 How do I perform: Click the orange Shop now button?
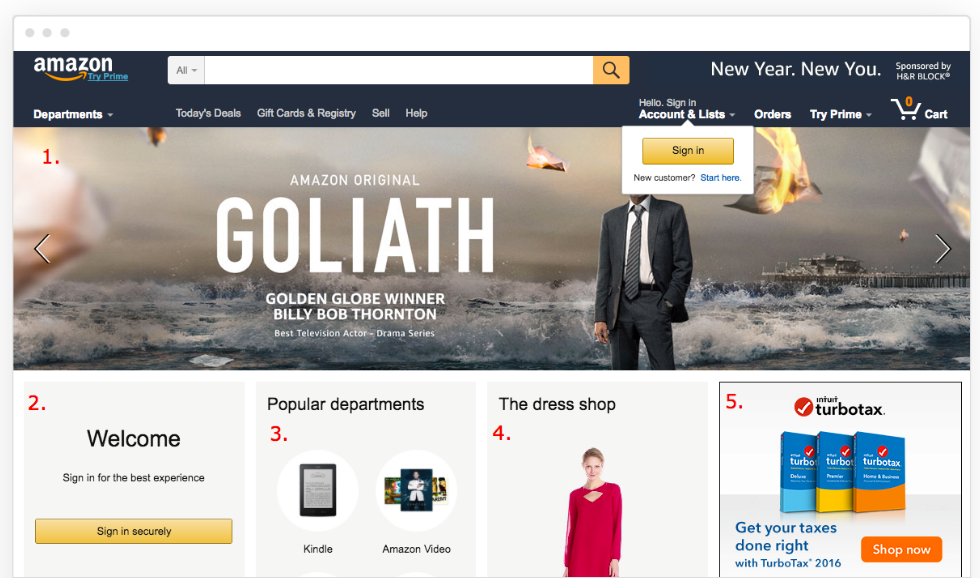901,549
